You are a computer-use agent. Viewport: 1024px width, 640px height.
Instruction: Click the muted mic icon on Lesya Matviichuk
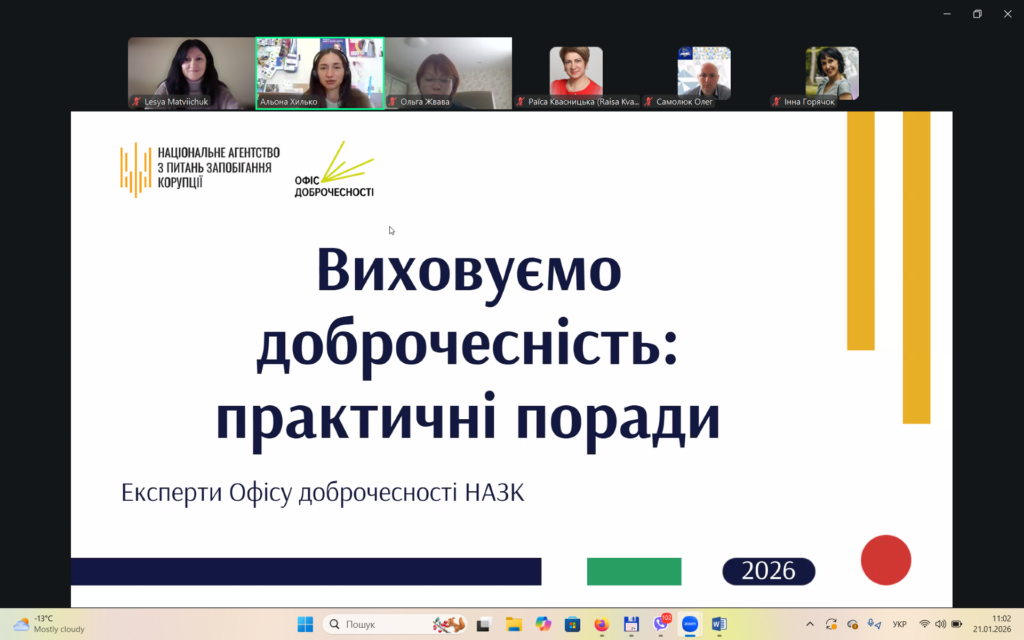137,102
